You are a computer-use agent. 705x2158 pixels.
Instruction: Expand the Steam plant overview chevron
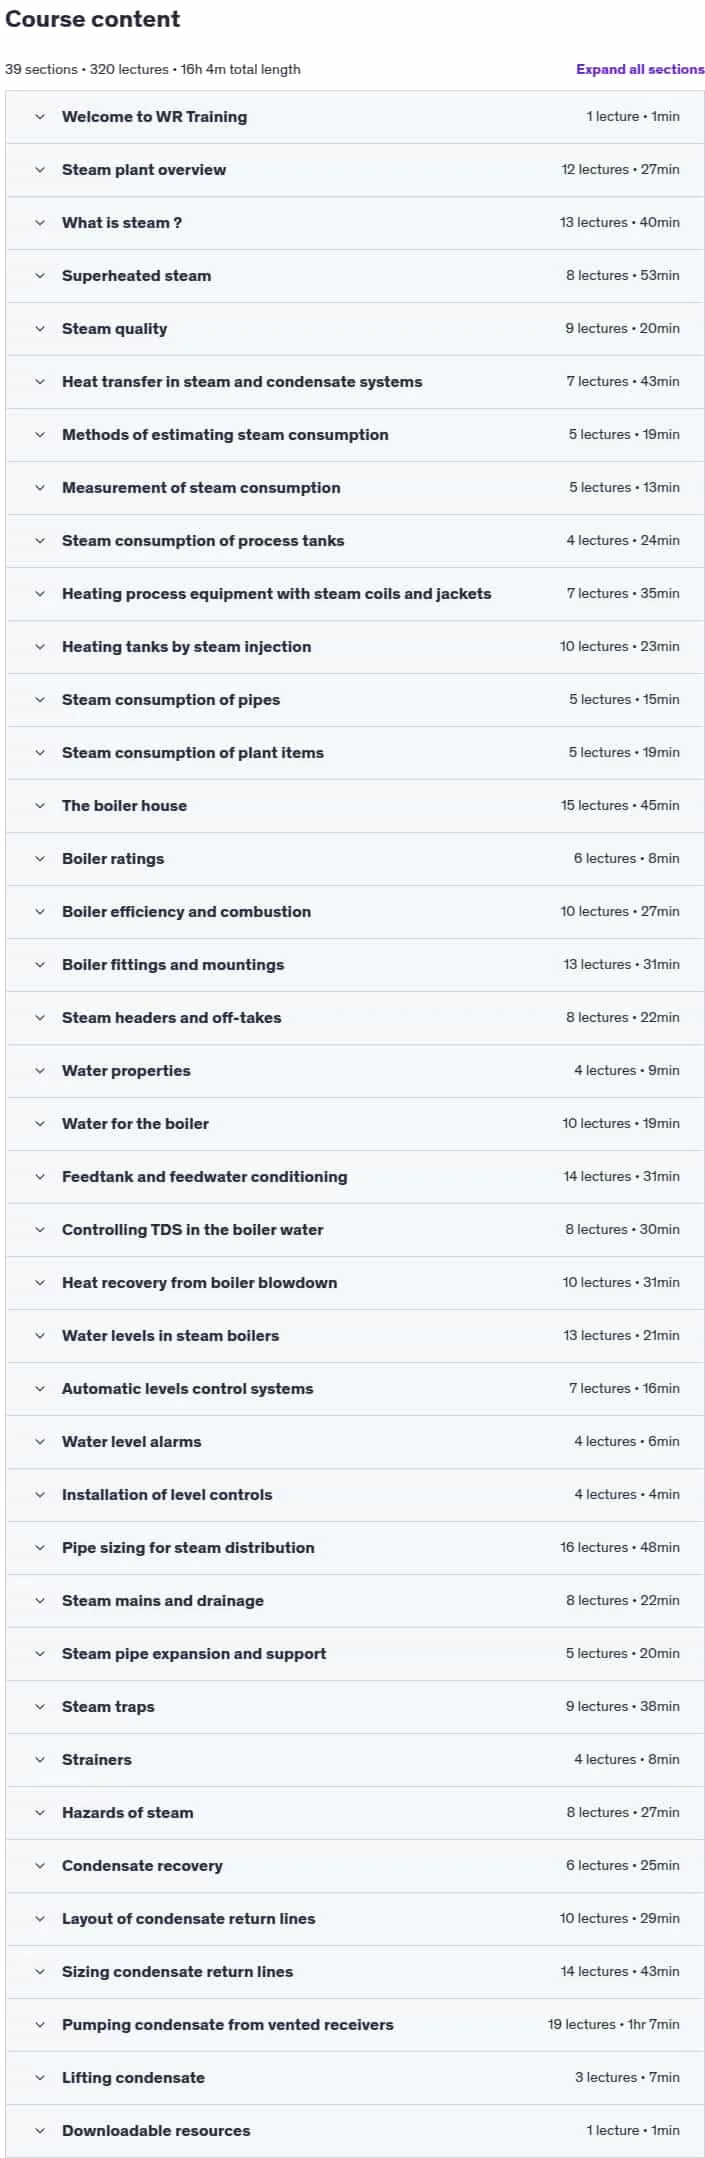[40, 170]
